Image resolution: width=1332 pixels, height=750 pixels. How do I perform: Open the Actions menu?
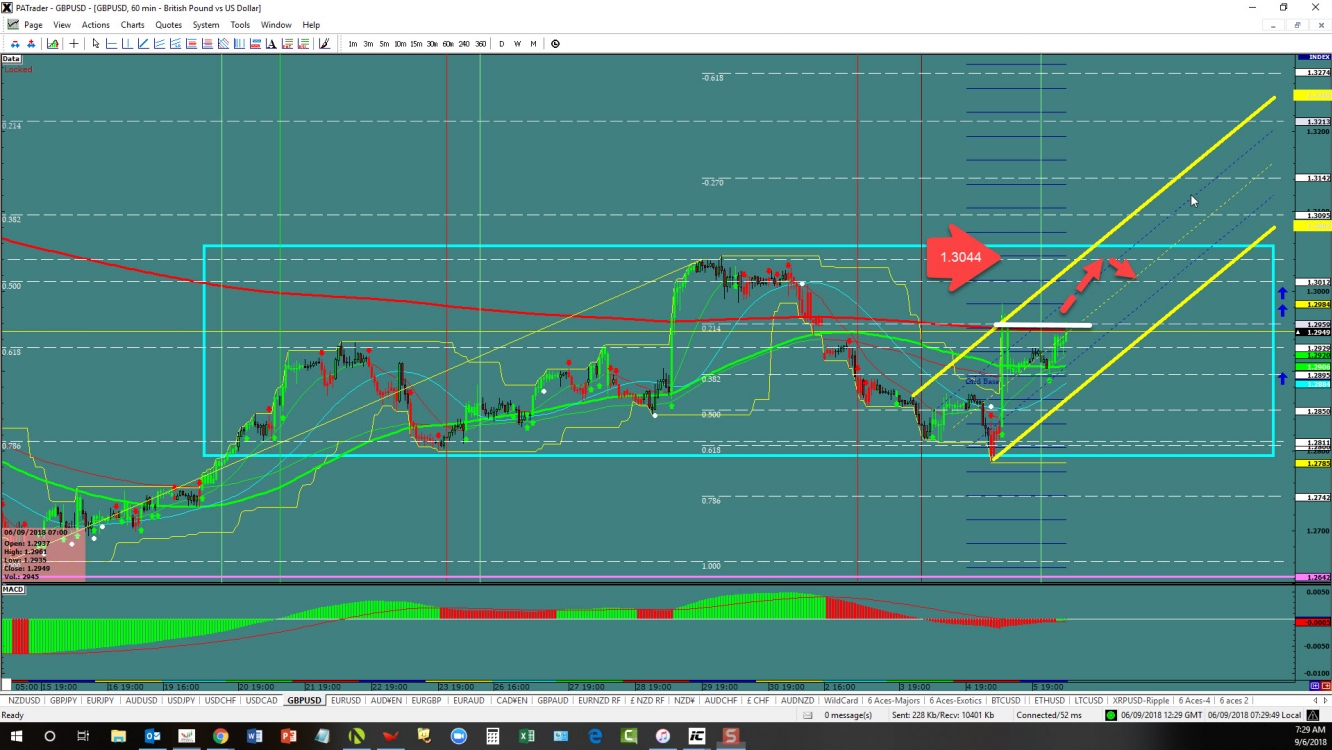(x=96, y=25)
